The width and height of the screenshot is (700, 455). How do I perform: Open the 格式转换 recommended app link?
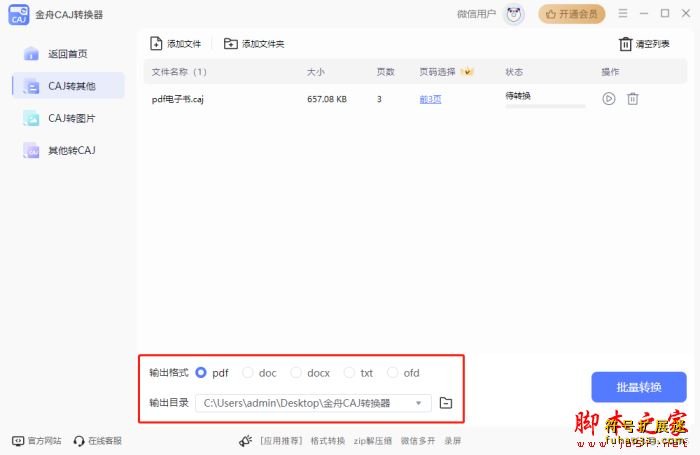(328, 441)
